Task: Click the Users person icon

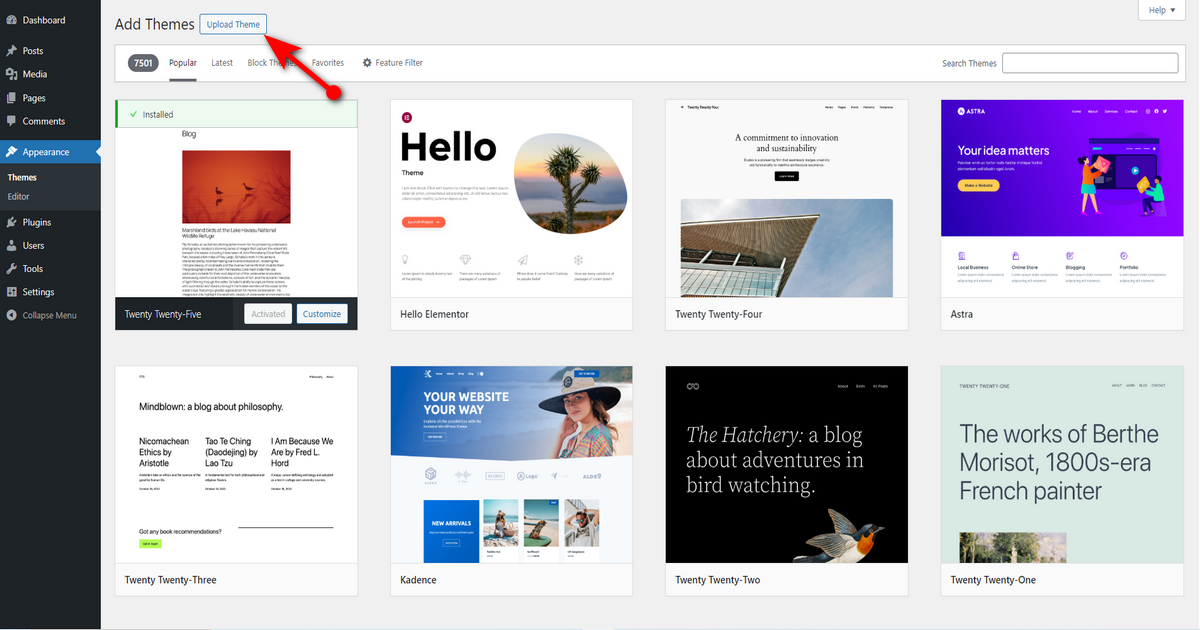Action: click(11, 245)
